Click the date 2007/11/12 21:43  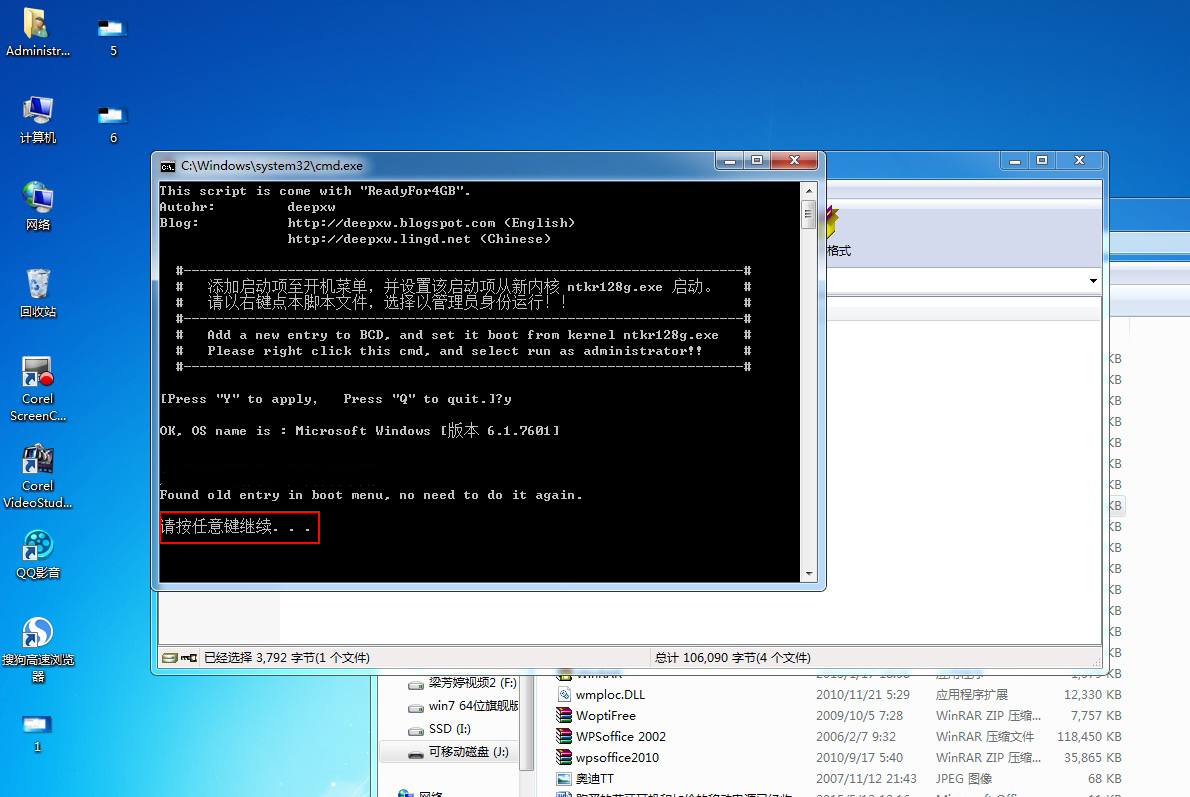click(866, 779)
